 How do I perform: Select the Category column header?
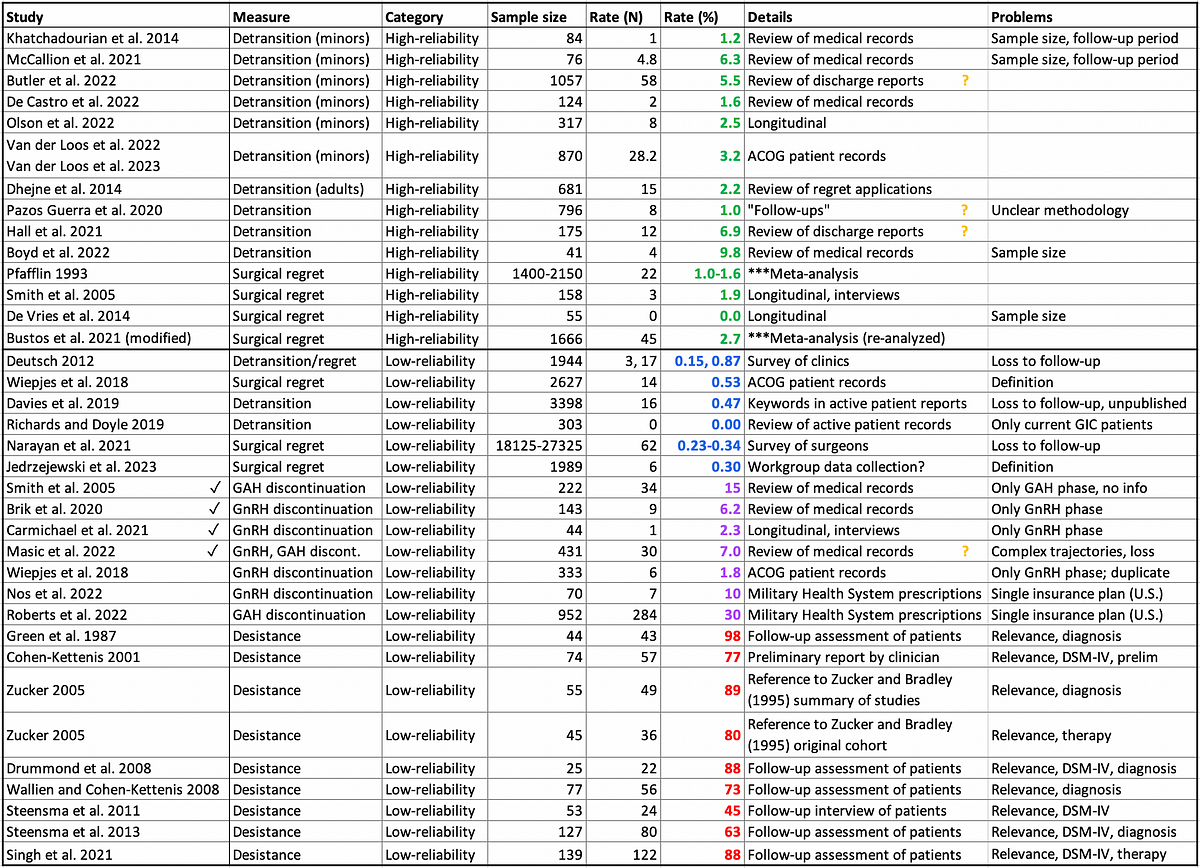click(x=416, y=17)
